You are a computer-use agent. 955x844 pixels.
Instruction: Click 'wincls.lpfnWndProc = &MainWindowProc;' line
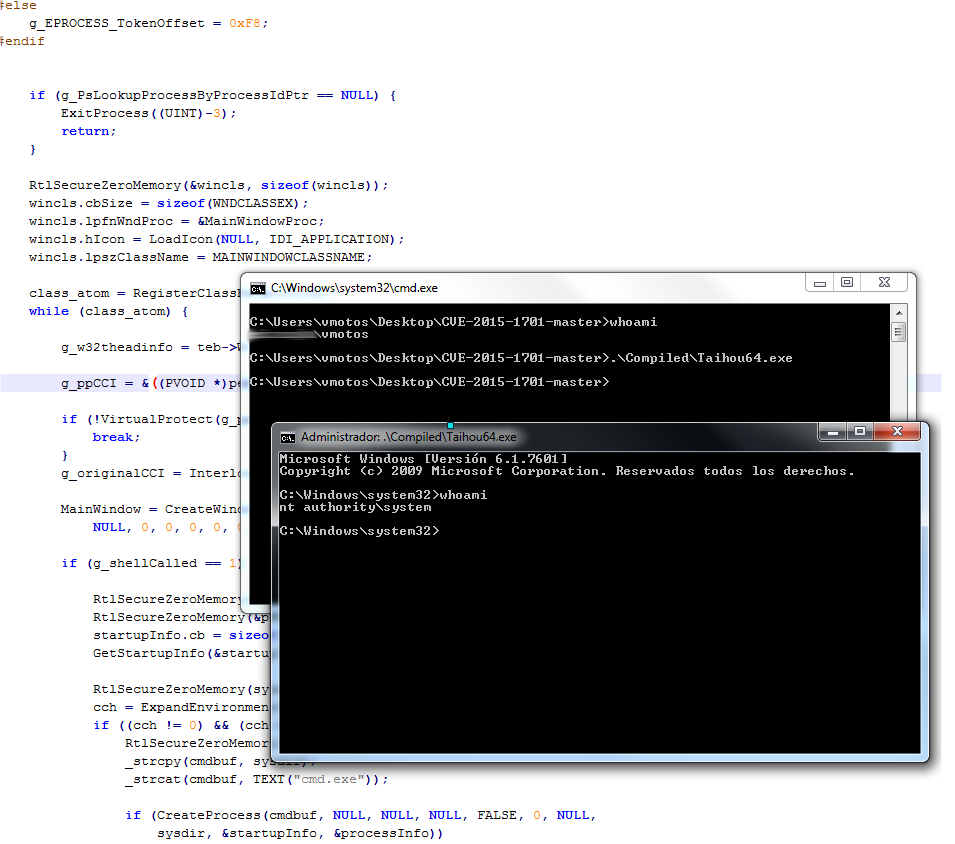click(x=177, y=222)
